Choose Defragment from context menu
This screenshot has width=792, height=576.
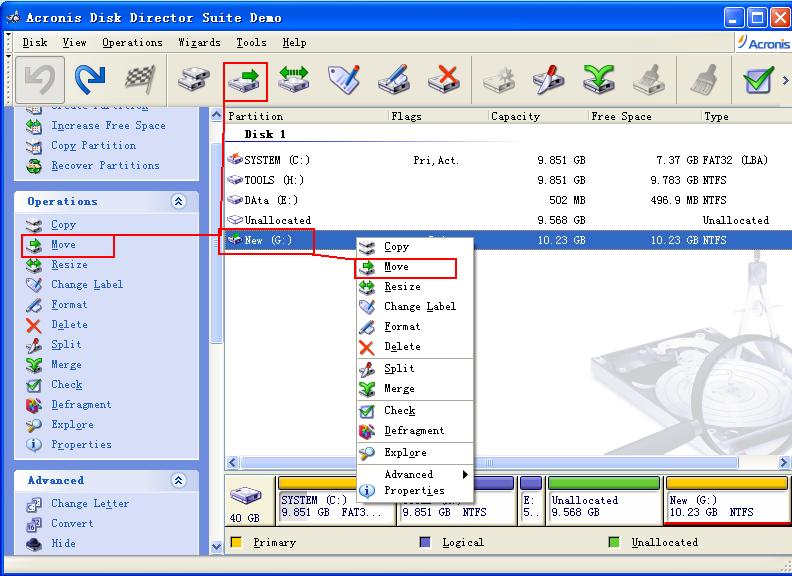(x=415, y=430)
